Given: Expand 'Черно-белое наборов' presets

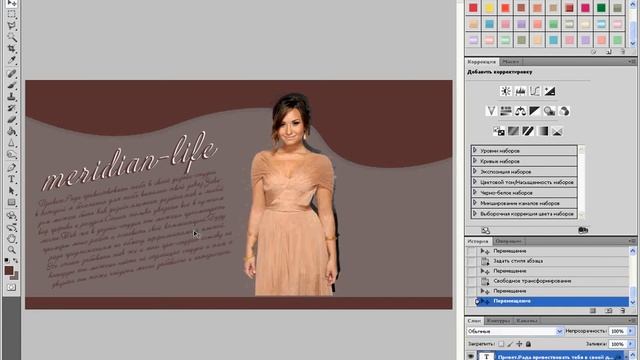Looking at the screenshot, I should point(475,192).
